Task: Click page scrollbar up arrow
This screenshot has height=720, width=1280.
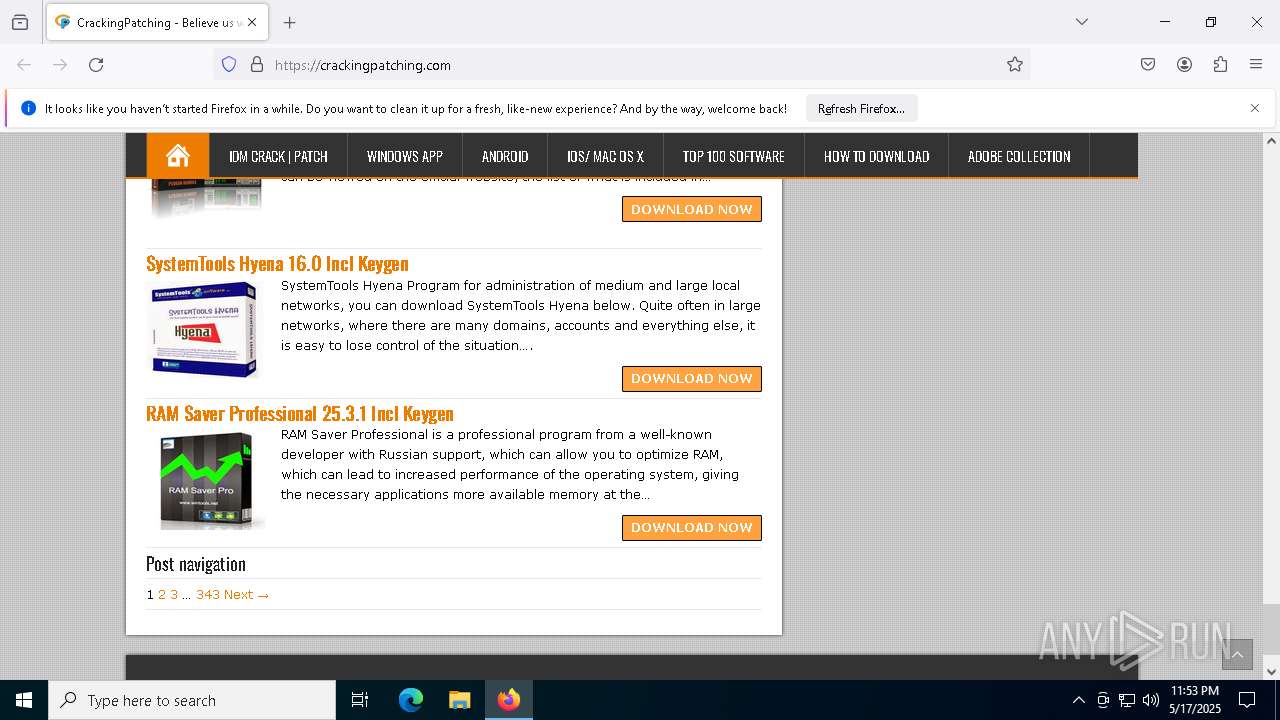Action: click(1271, 141)
